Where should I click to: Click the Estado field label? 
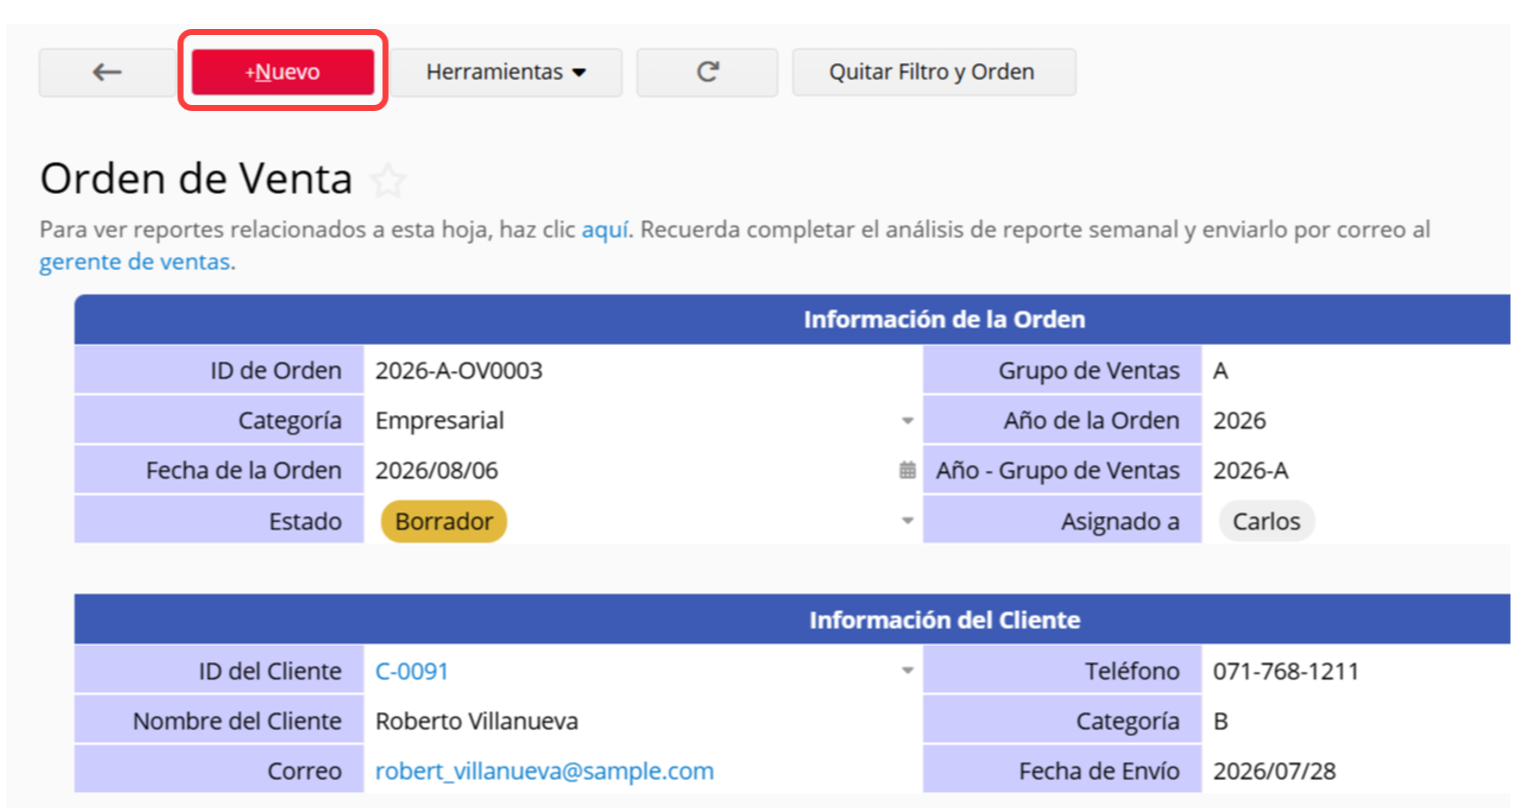coord(305,521)
